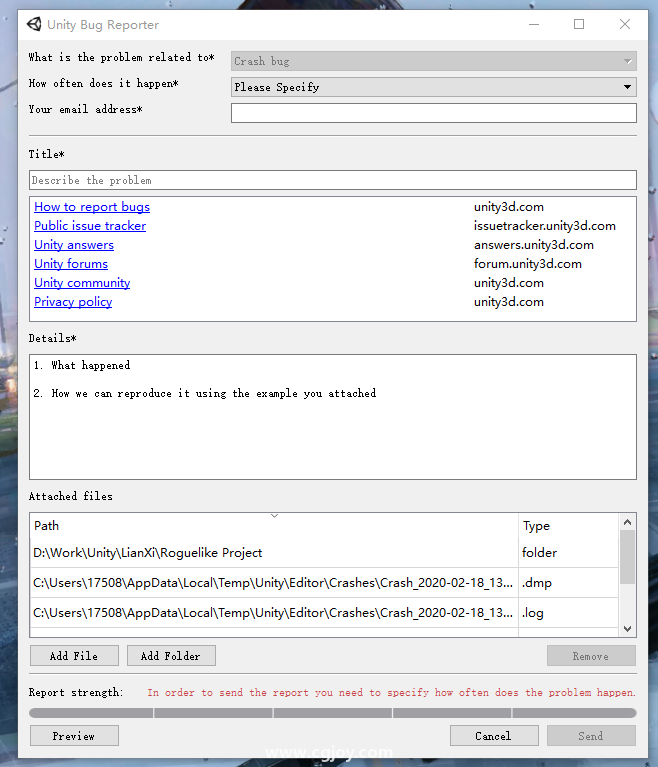658x767 pixels.
Task: Sort attachments by the Type column header
Action: pos(569,526)
